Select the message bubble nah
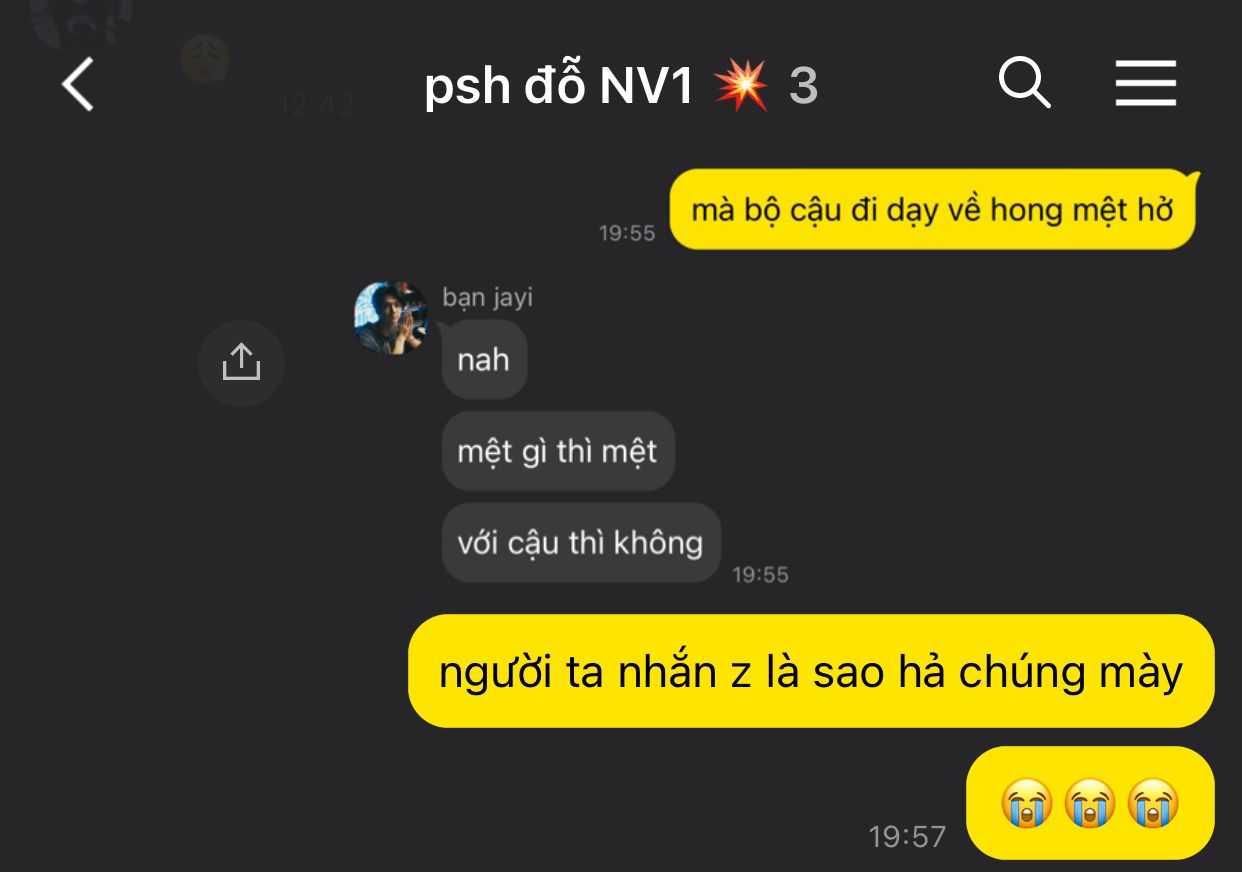Screen dimensions: 1242x872 point(484,360)
